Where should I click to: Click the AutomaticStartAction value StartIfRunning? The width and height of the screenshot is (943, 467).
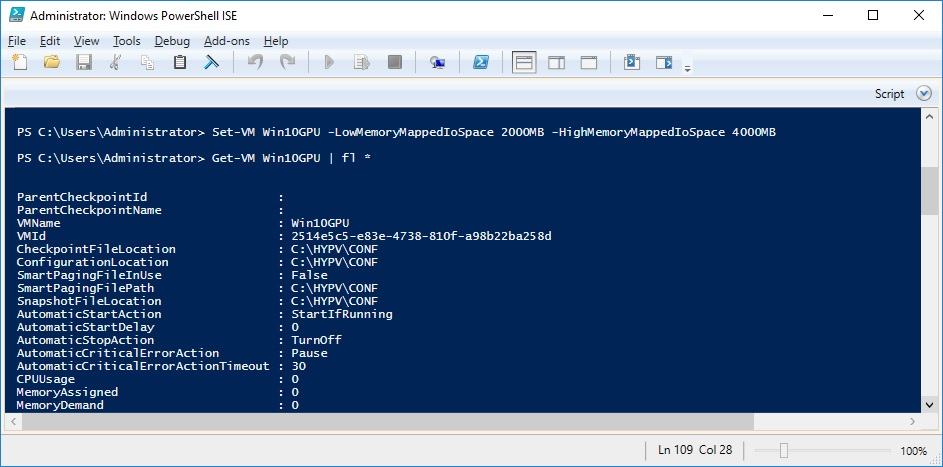pos(342,314)
